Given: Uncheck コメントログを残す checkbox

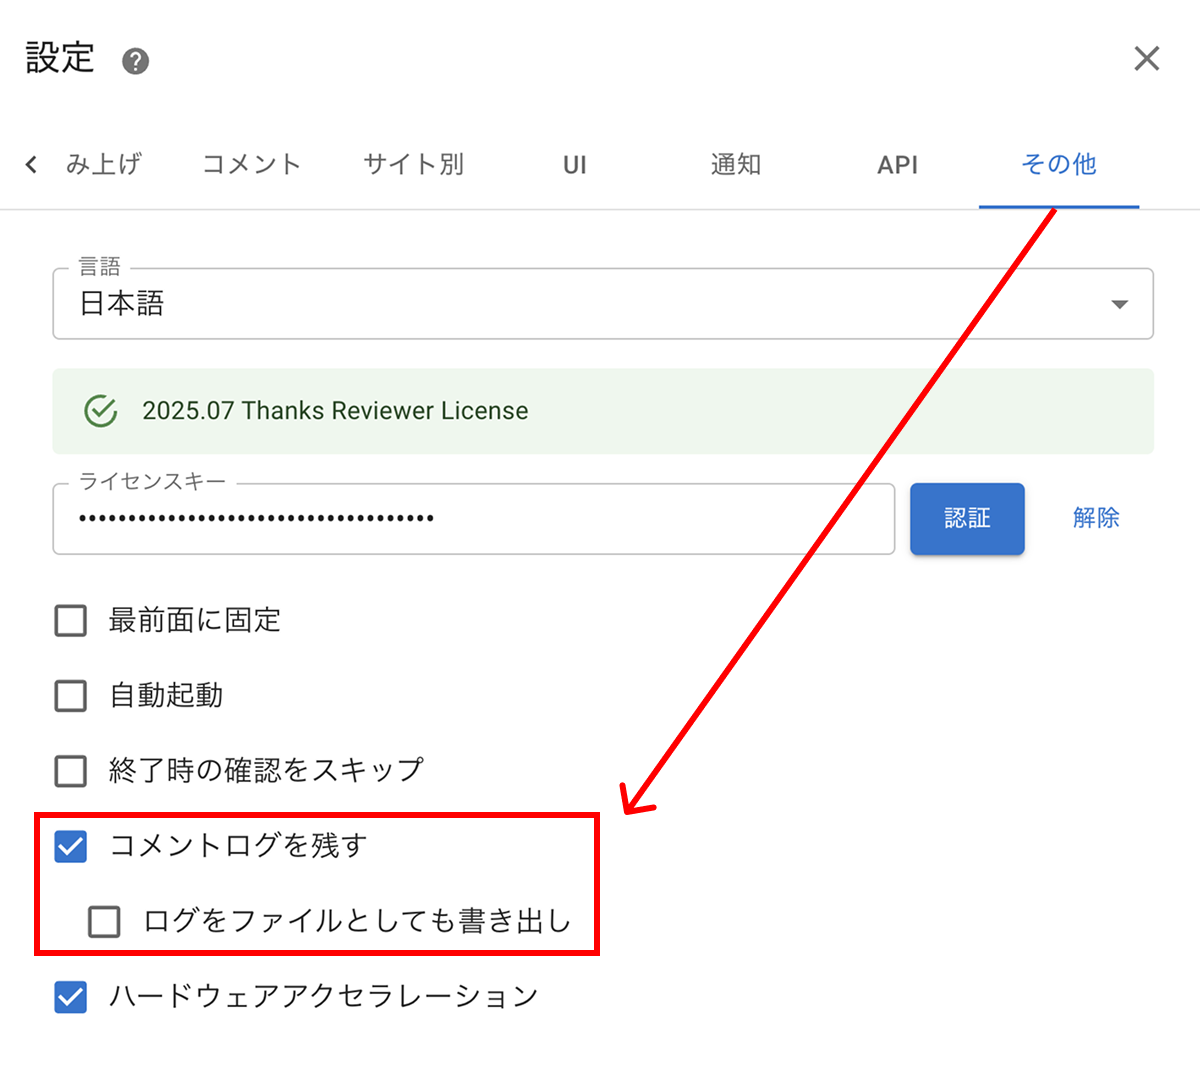Looking at the screenshot, I should point(71,846).
